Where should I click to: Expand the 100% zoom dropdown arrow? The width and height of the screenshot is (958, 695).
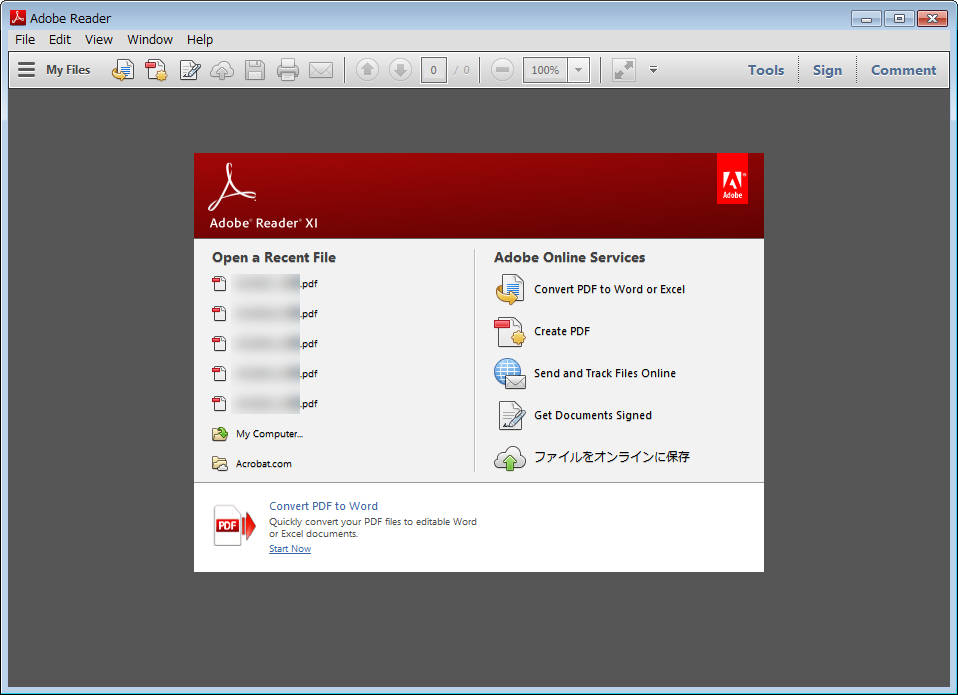[578, 70]
